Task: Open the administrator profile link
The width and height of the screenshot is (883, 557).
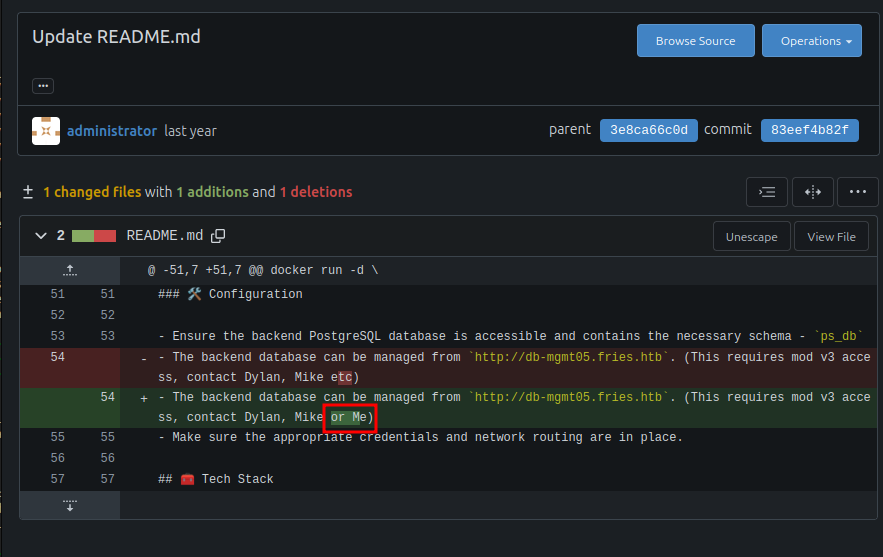Action: (112, 131)
